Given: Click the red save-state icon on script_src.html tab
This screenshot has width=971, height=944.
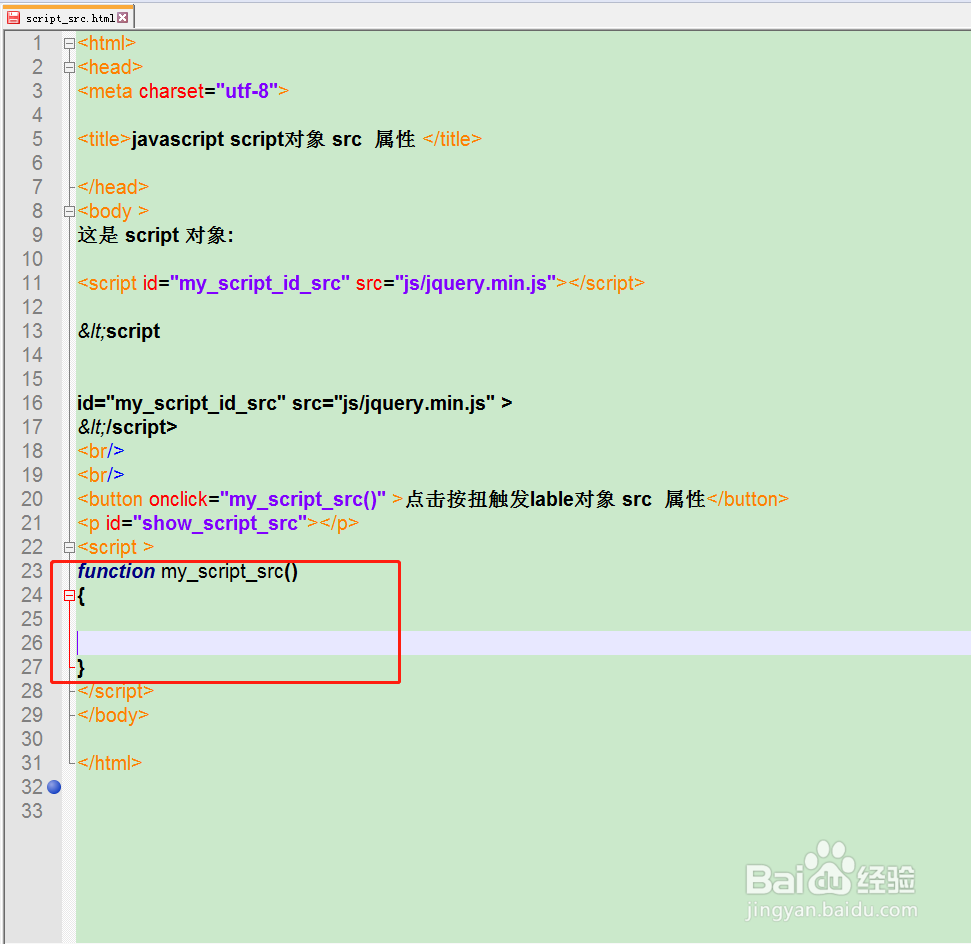Looking at the screenshot, I should pos(14,18).
